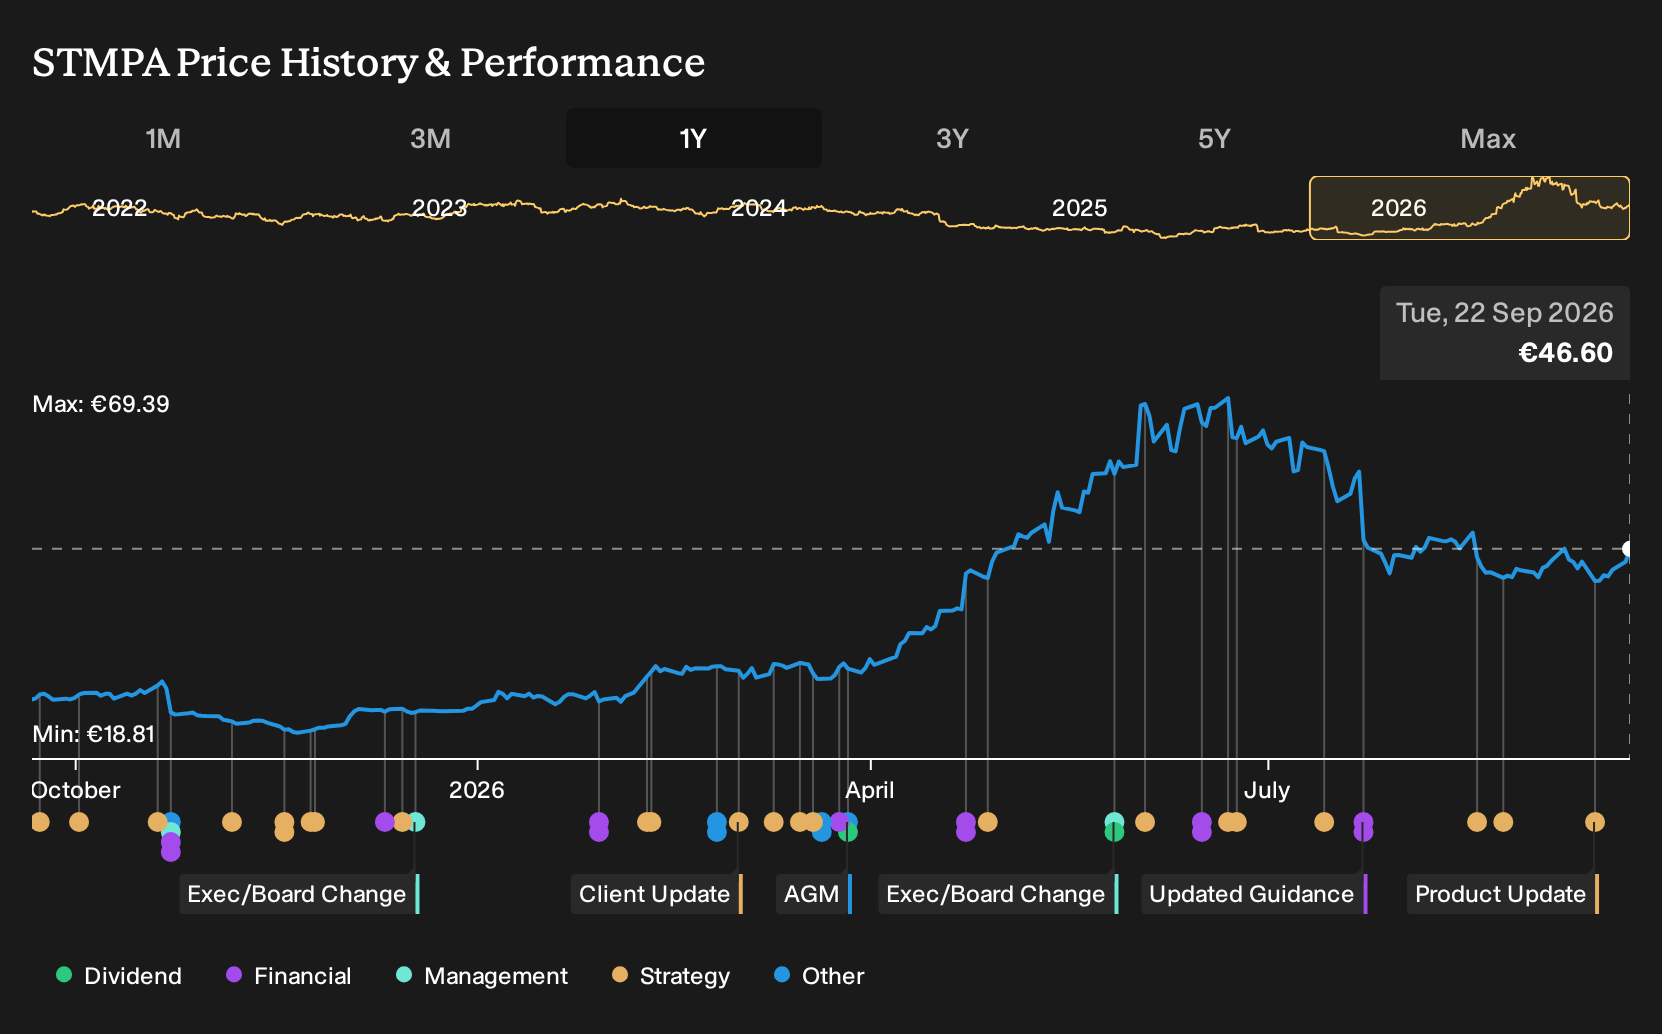This screenshot has width=1662, height=1034.
Task: Click the highlighted 2026 window in overview chart
Action: tap(1469, 208)
